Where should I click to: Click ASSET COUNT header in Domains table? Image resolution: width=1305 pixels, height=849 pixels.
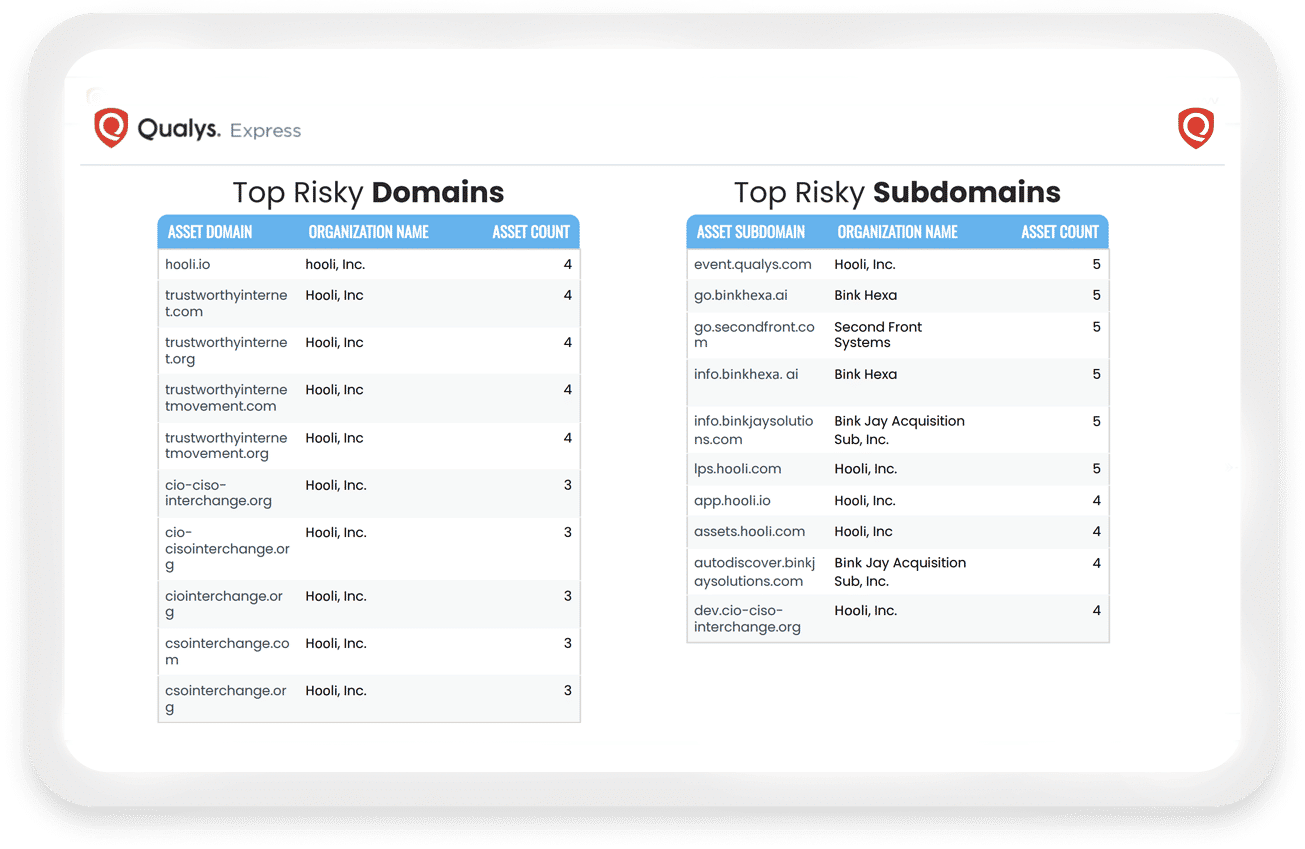pyautogui.click(x=531, y=232)
